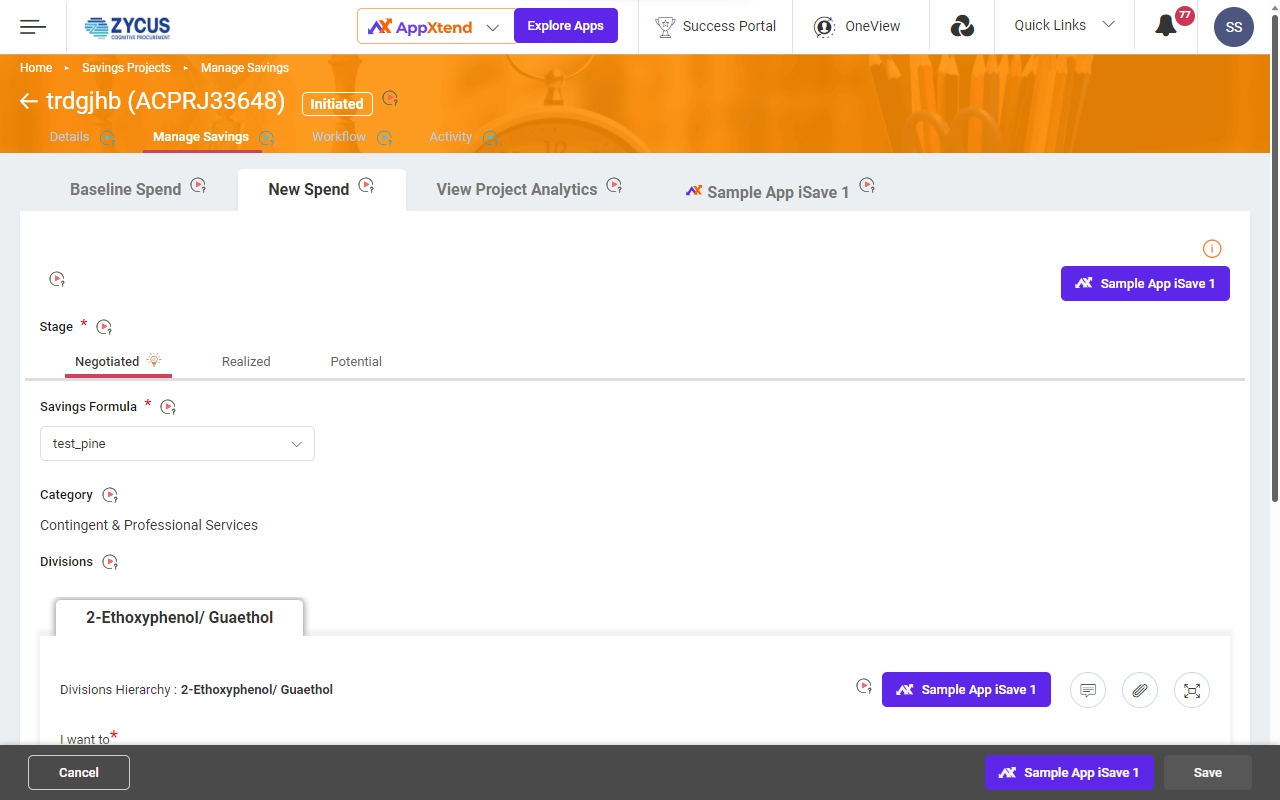The image size is (1280, 800).
Task: Click the expand fullscreen icon
Action: [x=1192, y=690]
